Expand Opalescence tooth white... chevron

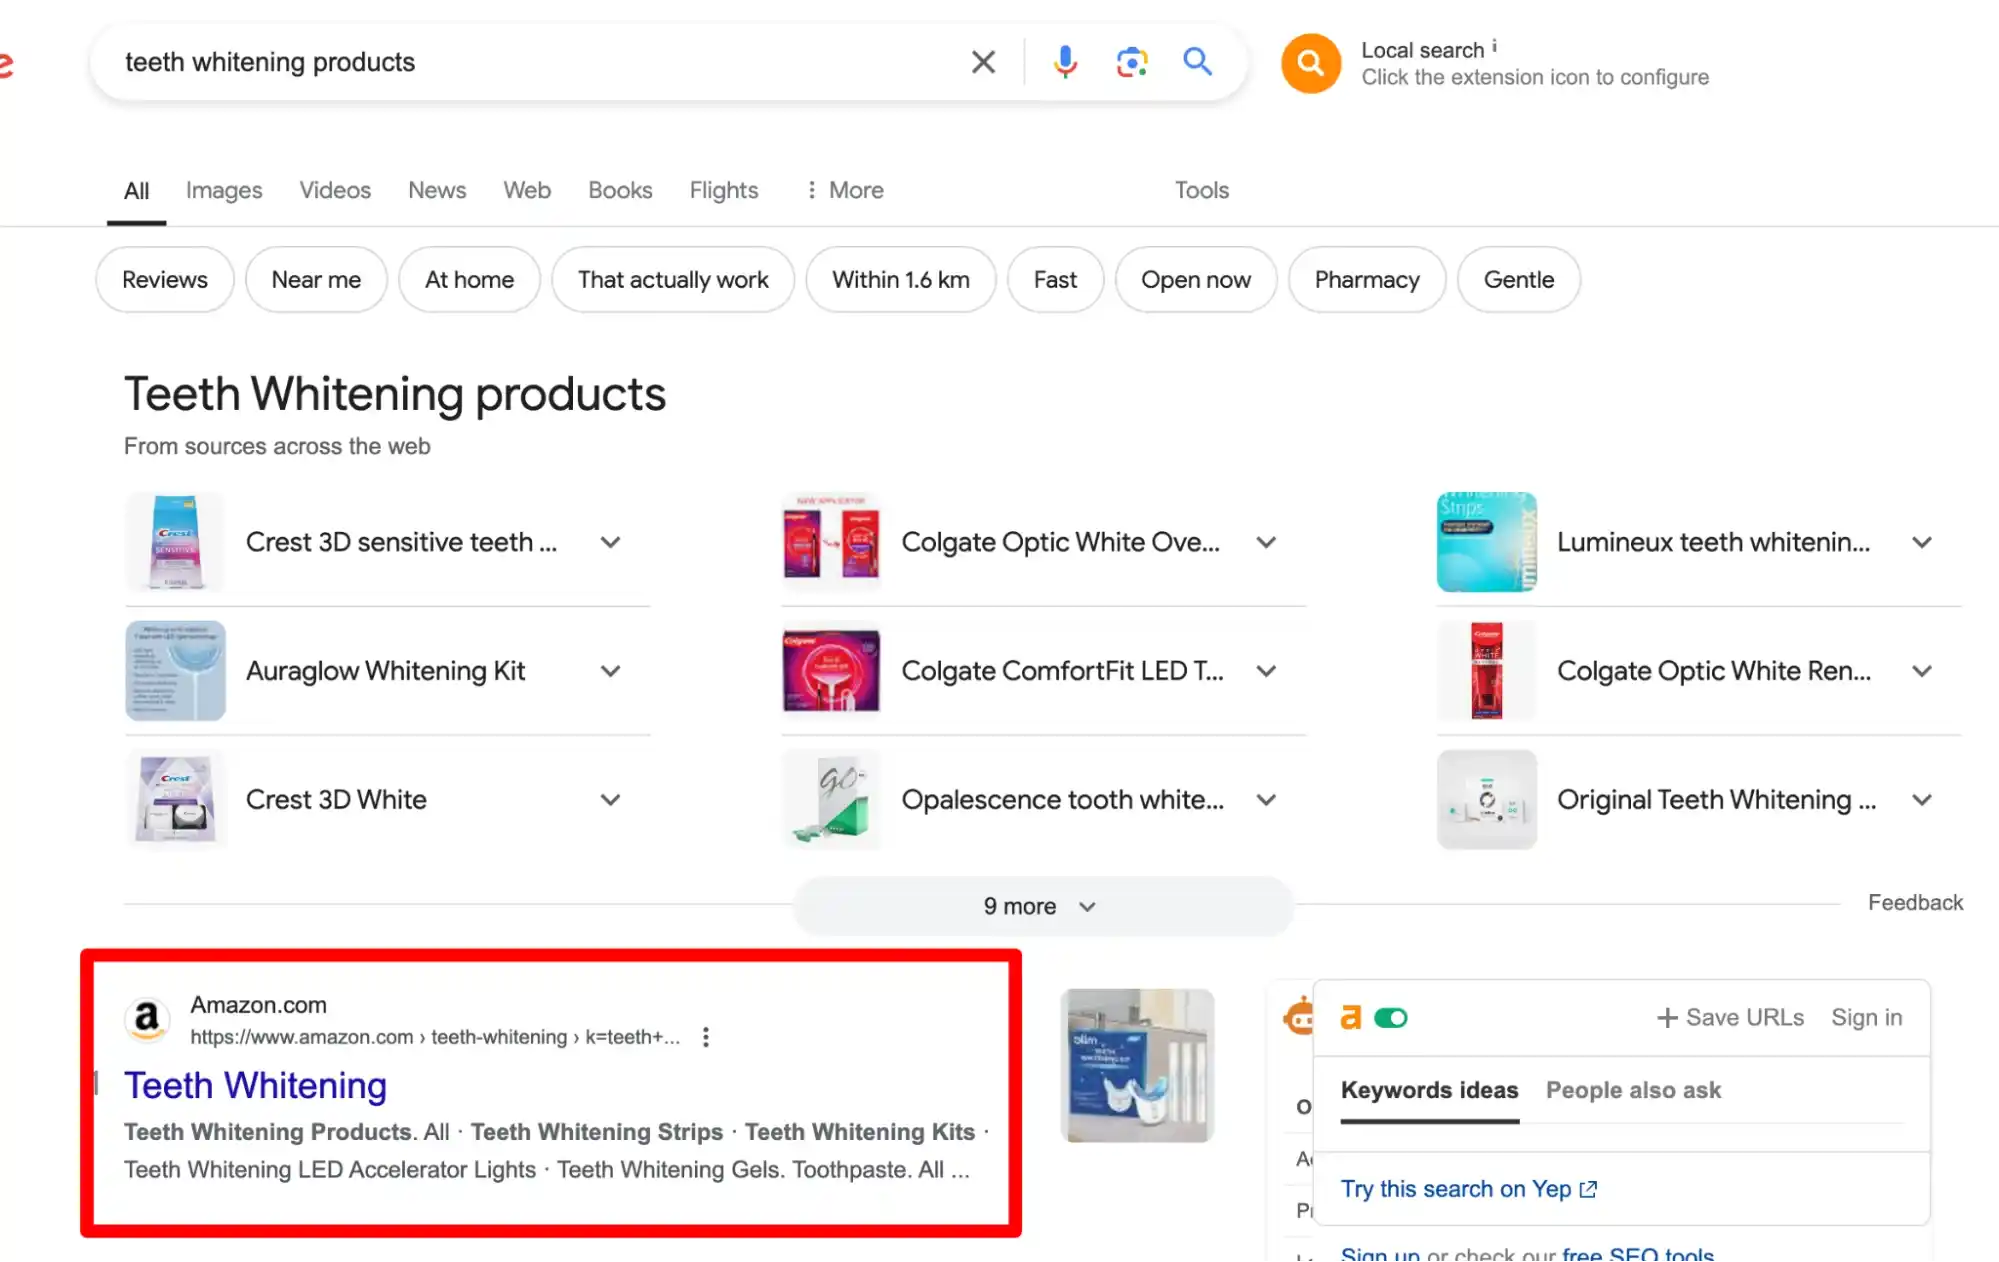pos(1266,800)
